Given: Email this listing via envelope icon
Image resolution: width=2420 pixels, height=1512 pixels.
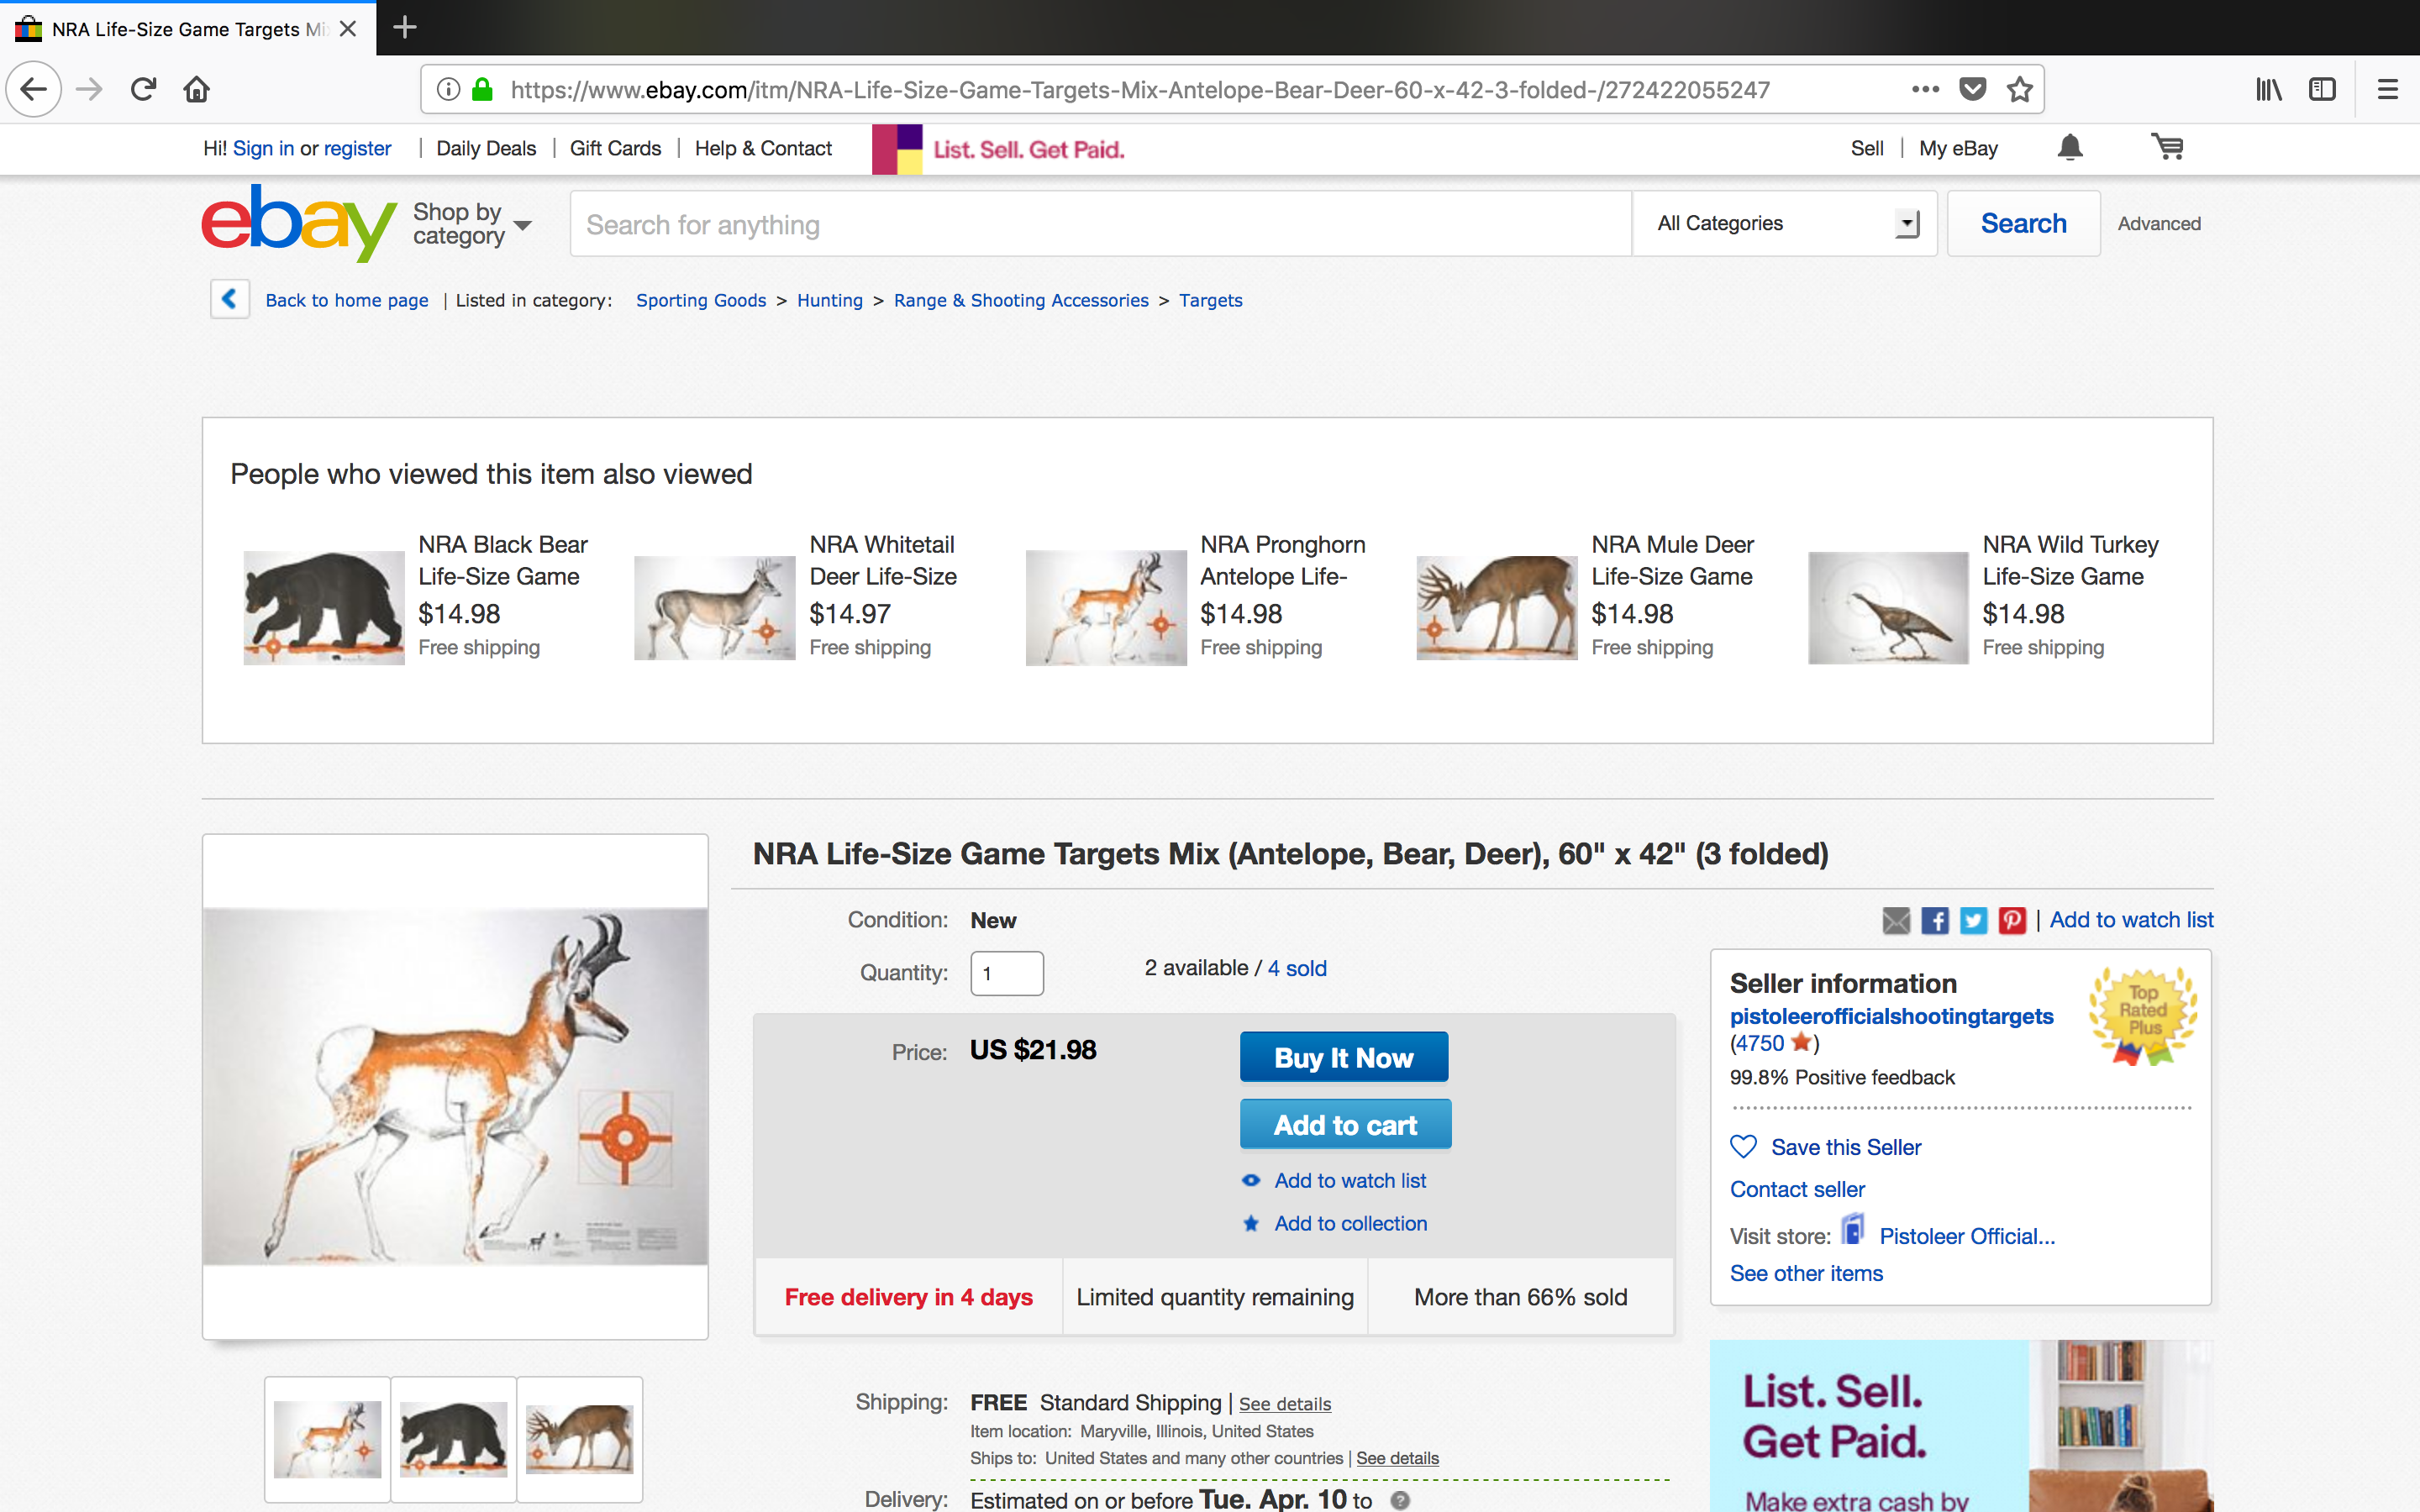Looking at the screenshot, I should point(1896,920).
